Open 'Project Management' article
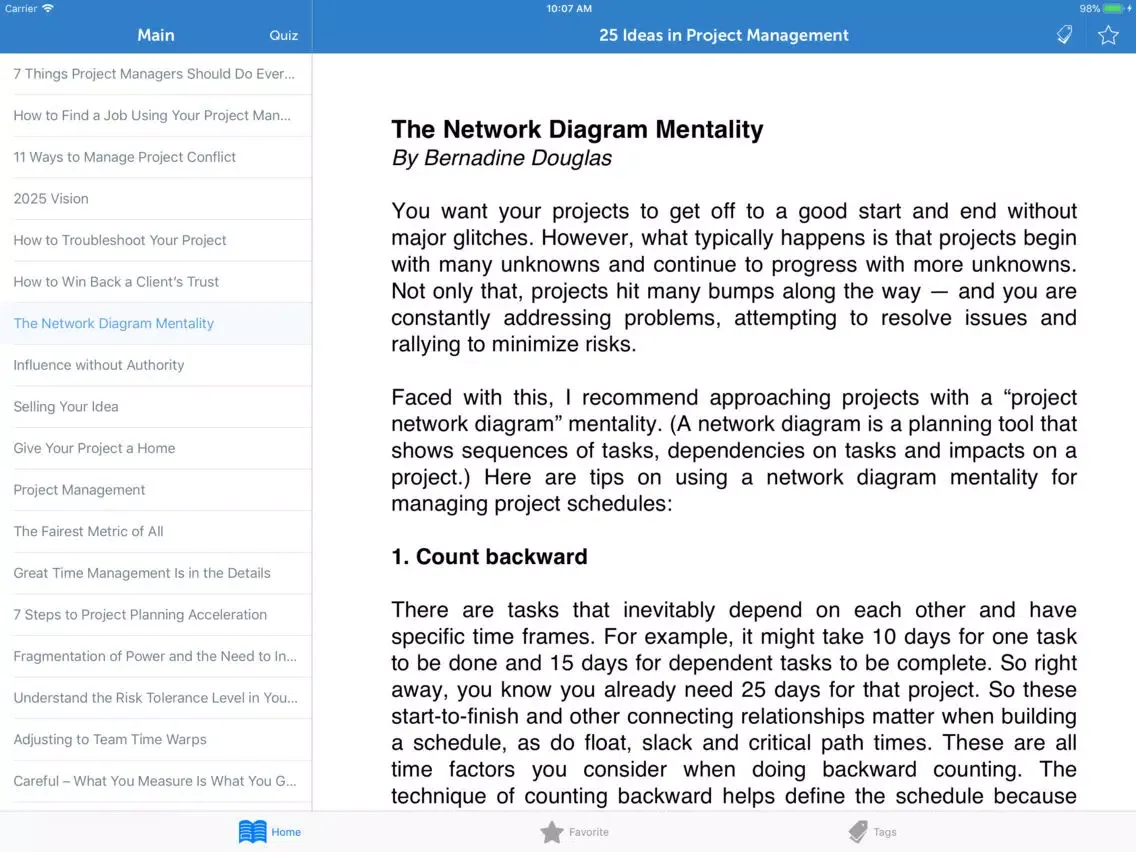1136x852 pixels. coord(156,490)
